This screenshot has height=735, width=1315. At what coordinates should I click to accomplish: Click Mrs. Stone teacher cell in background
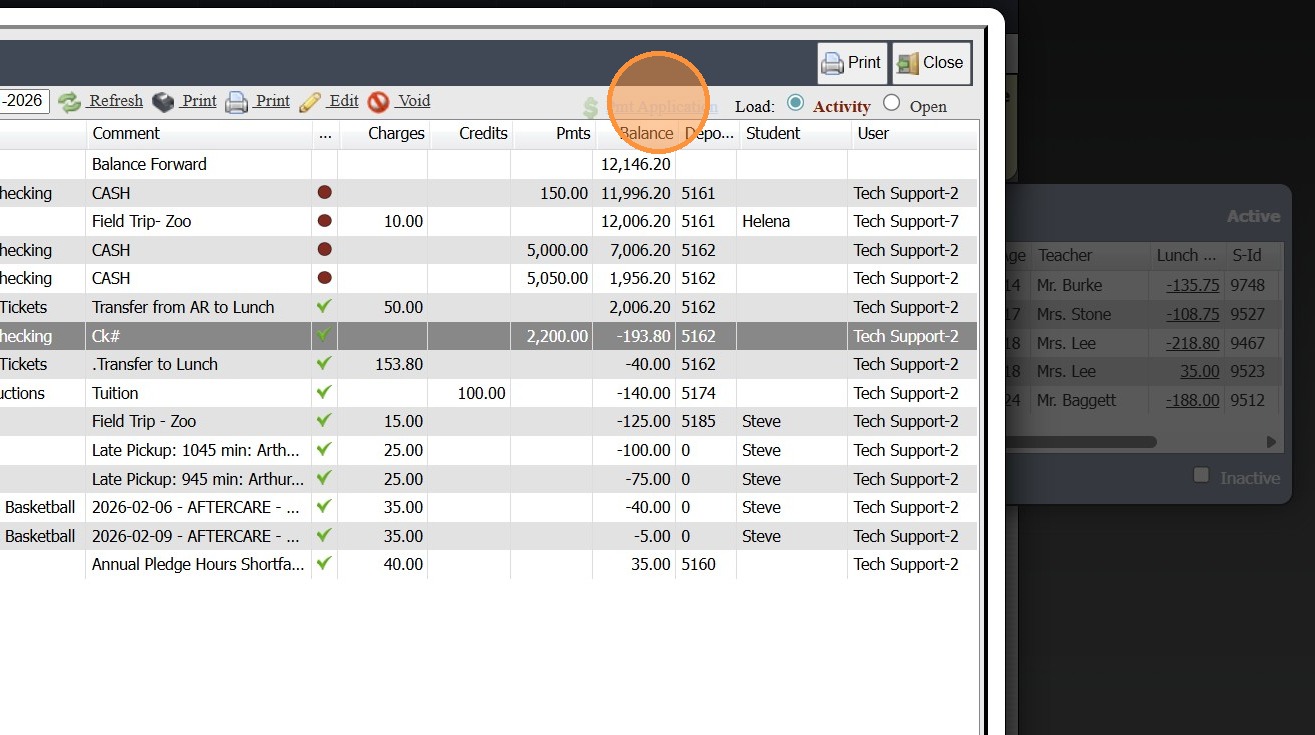(x=1074, y=314)
